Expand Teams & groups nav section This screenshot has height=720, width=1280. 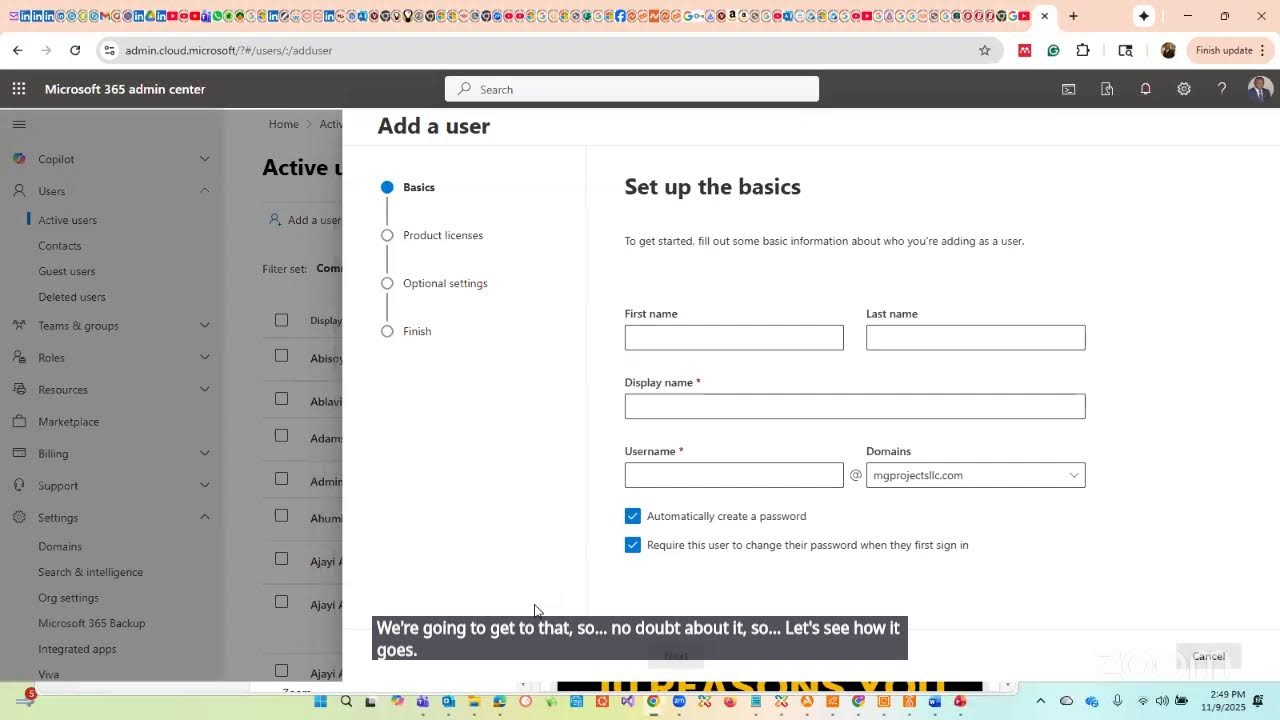(x=205, y=325)
